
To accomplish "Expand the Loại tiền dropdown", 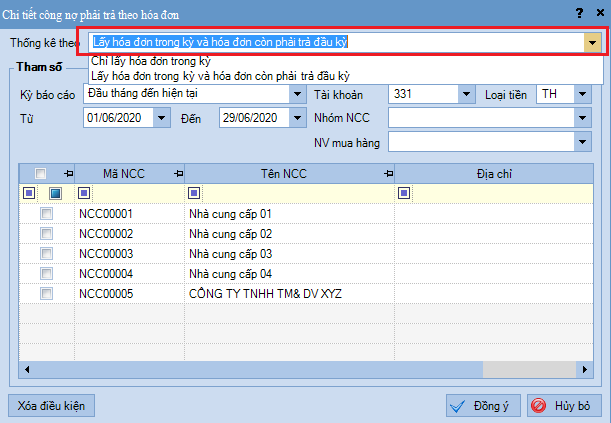I will pyautogui.click(x=583, y=94).
